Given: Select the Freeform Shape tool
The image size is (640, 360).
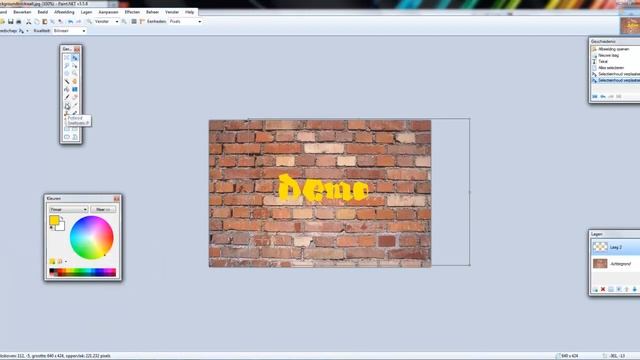Looking at the screenshot, I should [75, 137].
